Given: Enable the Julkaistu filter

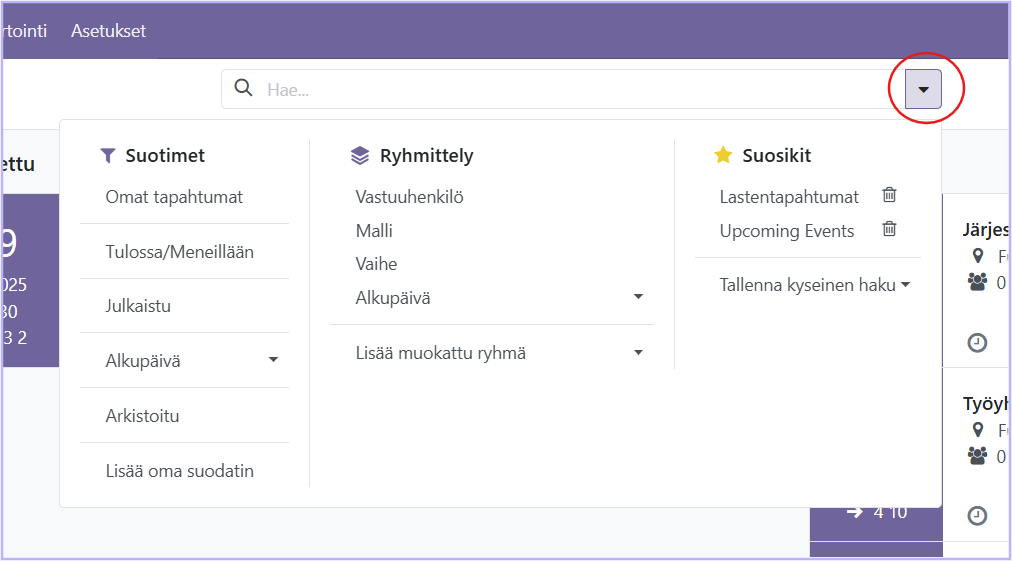Looking at the screenshot, I should (138, 306).
